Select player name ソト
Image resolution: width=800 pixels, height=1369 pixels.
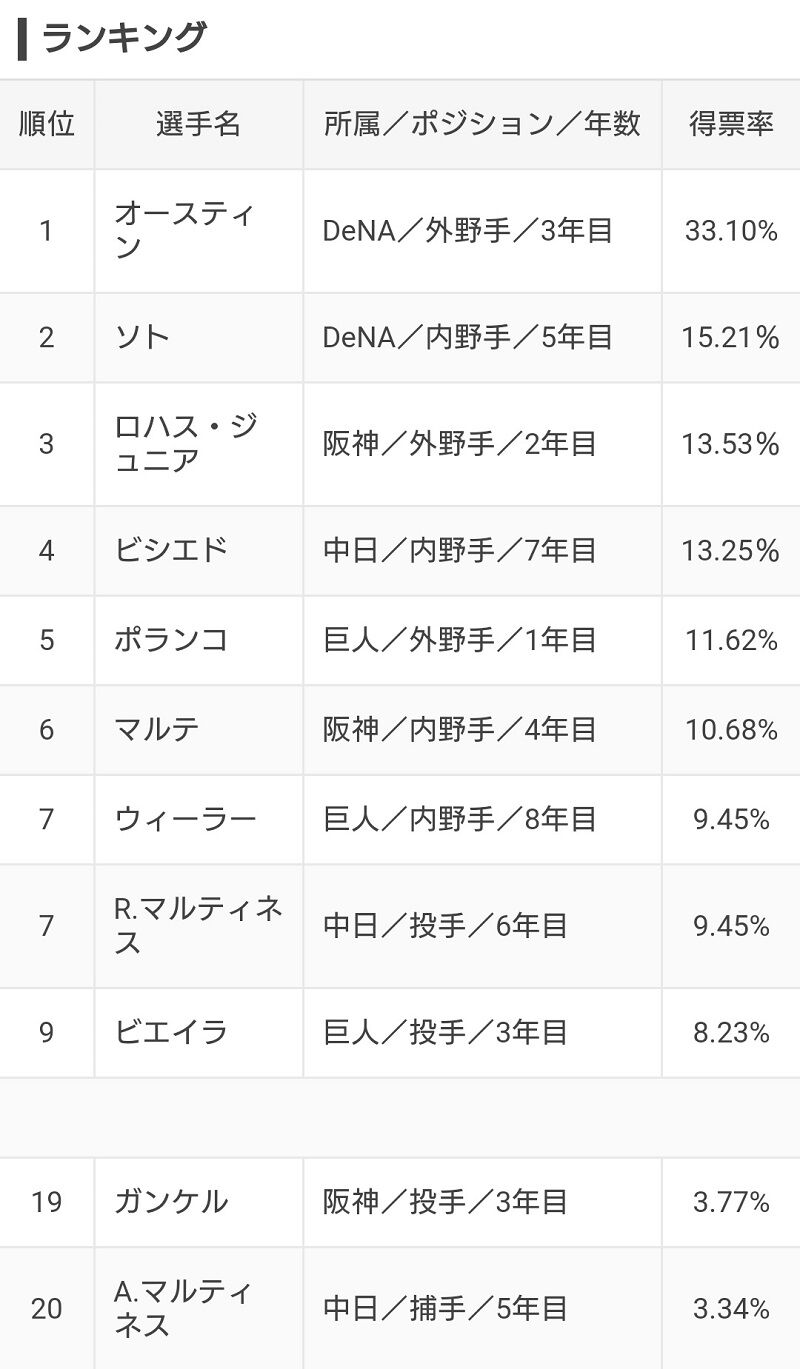click(x=143, y=338)
